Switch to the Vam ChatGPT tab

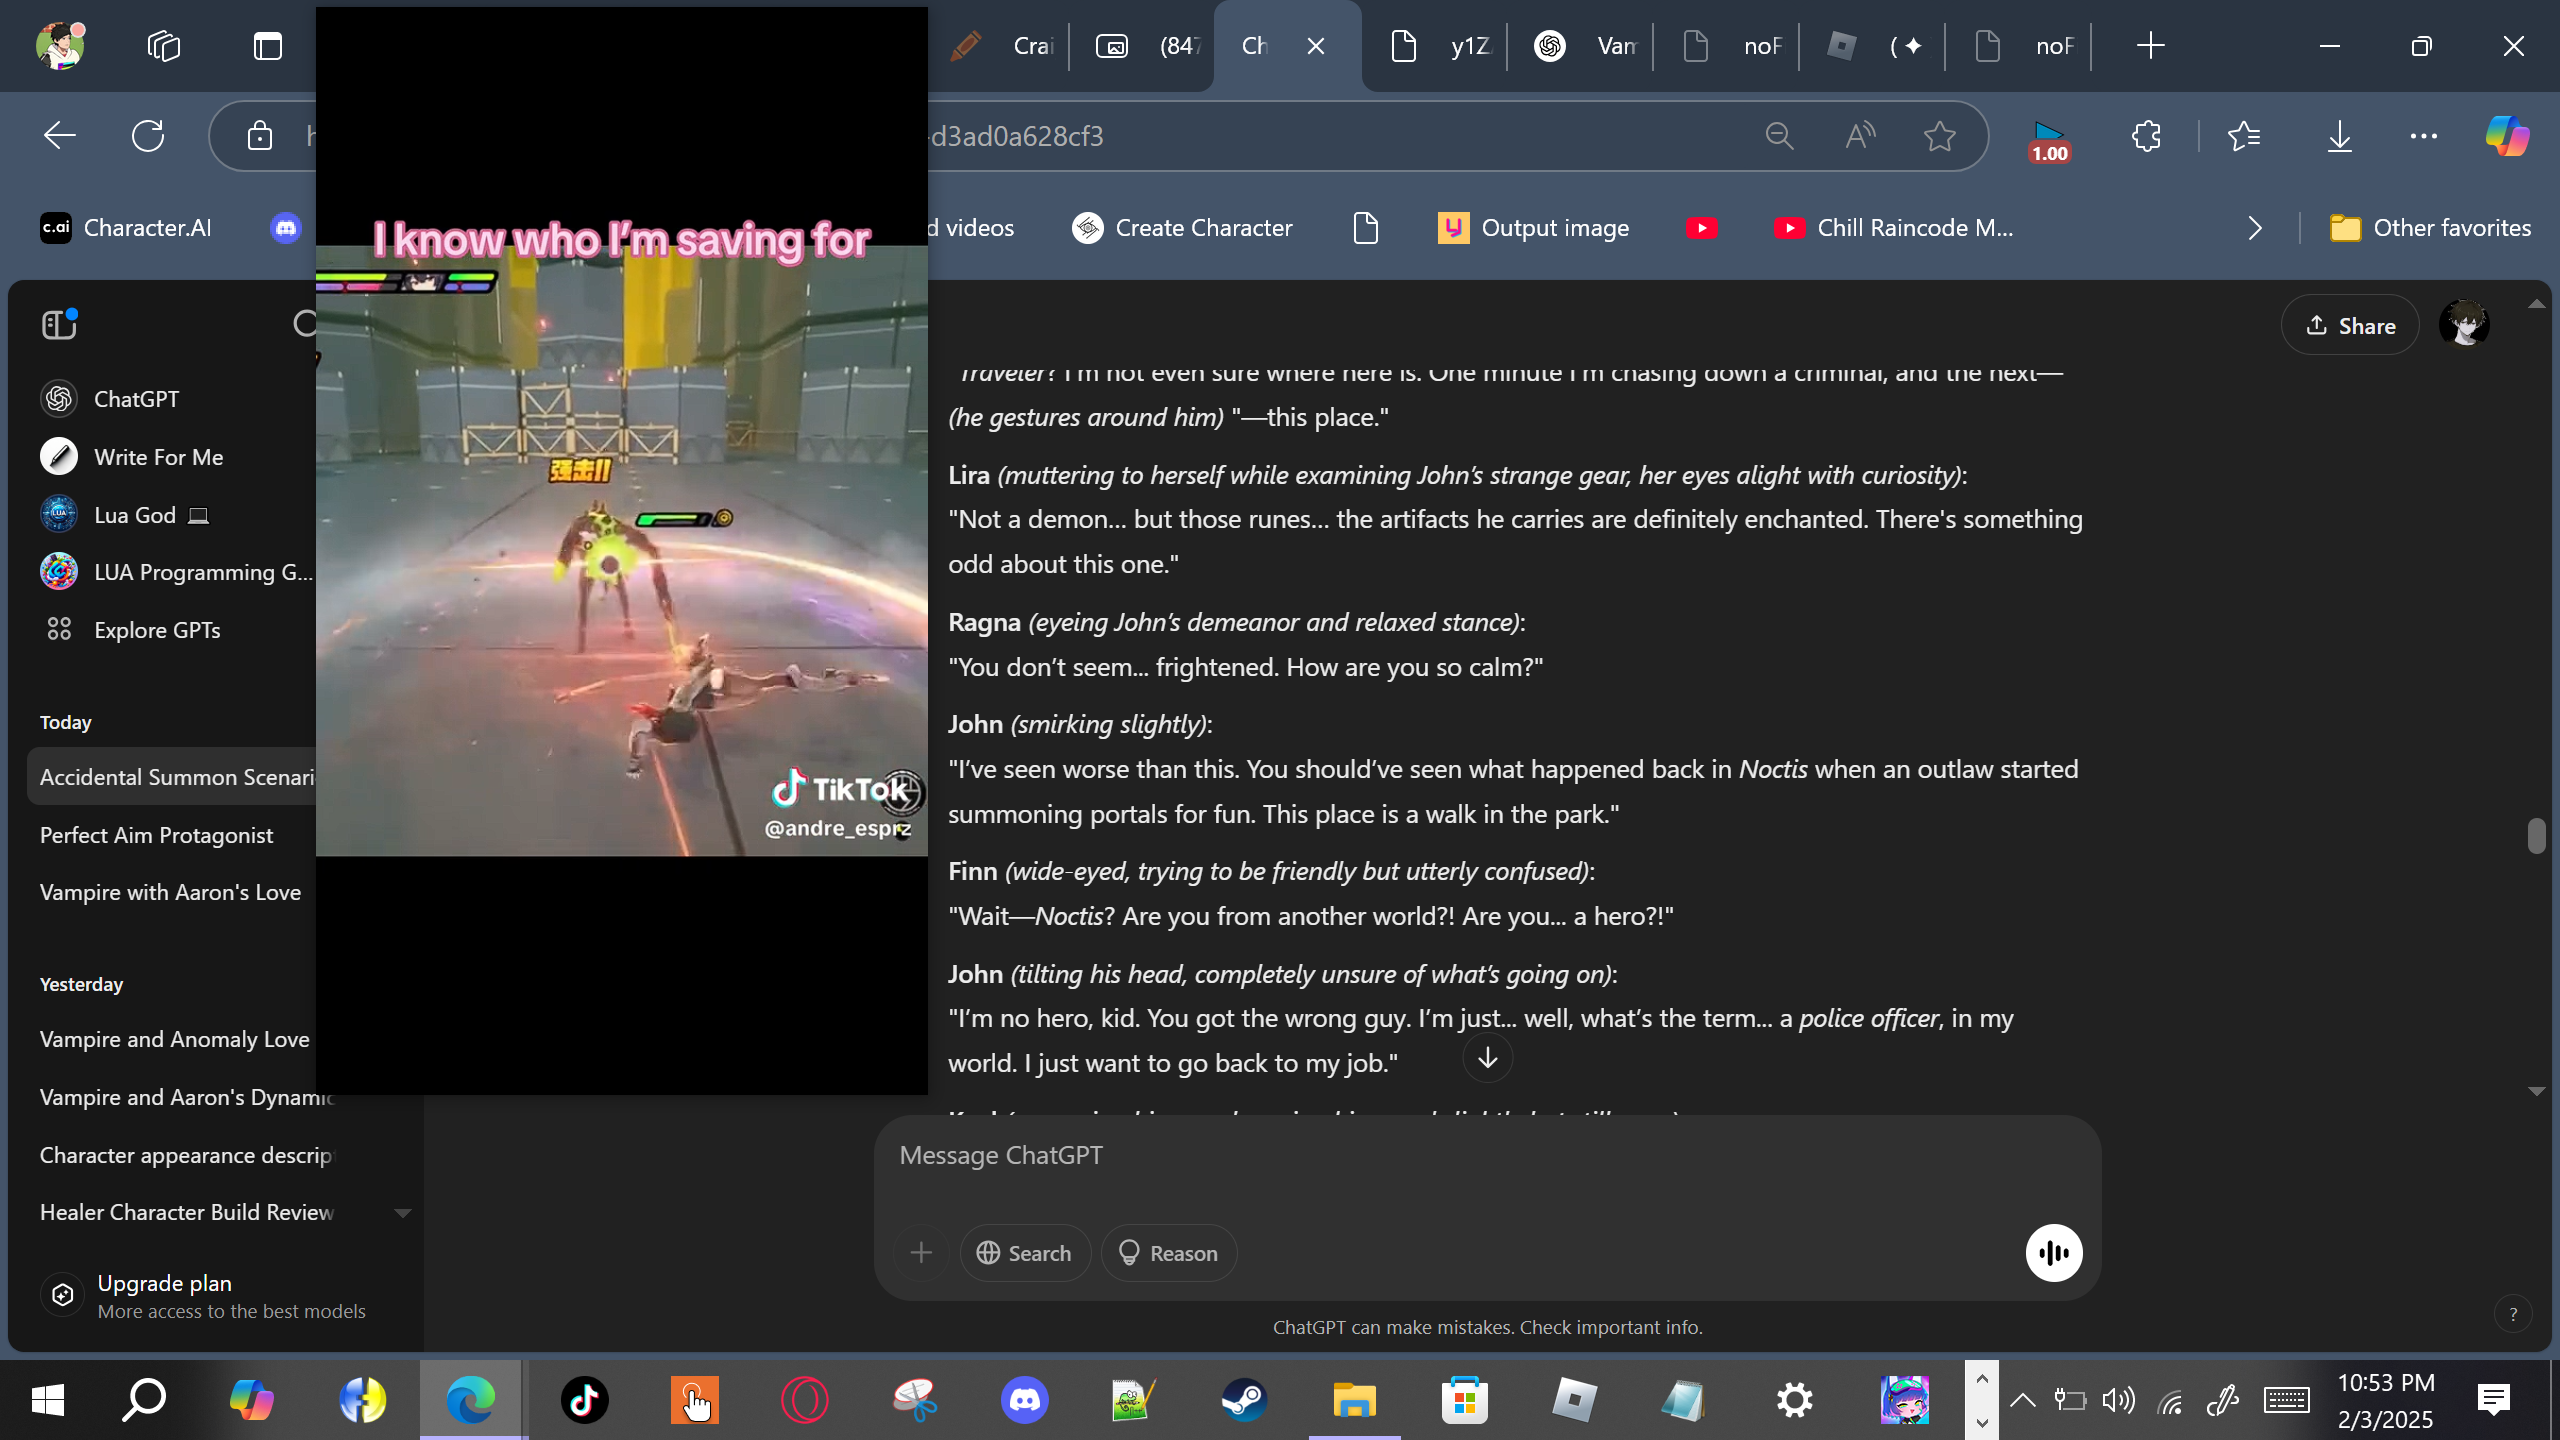(1586, 46)
